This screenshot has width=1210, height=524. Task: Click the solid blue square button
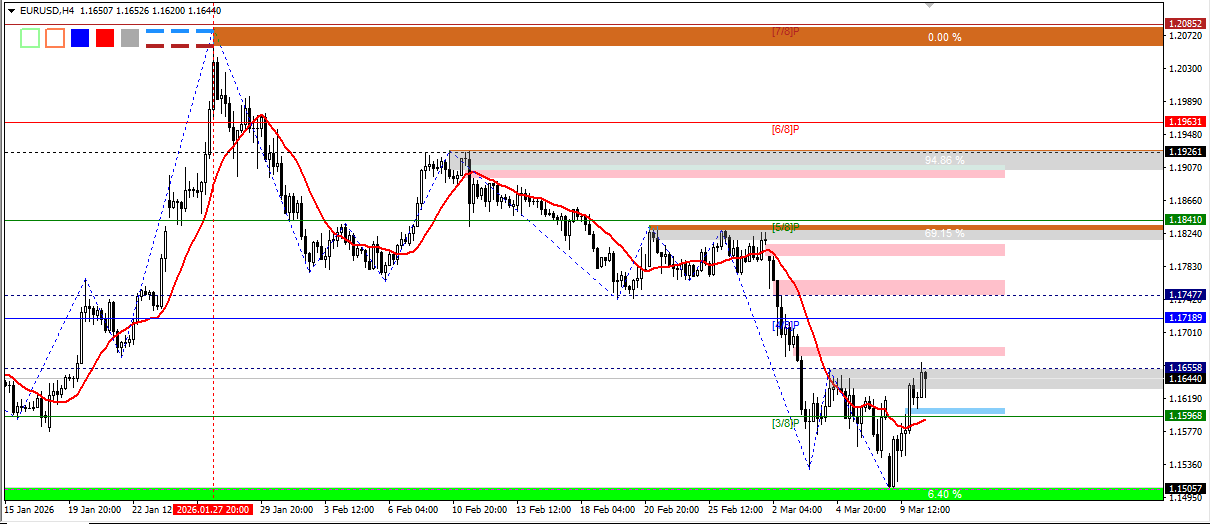point(80,38)
